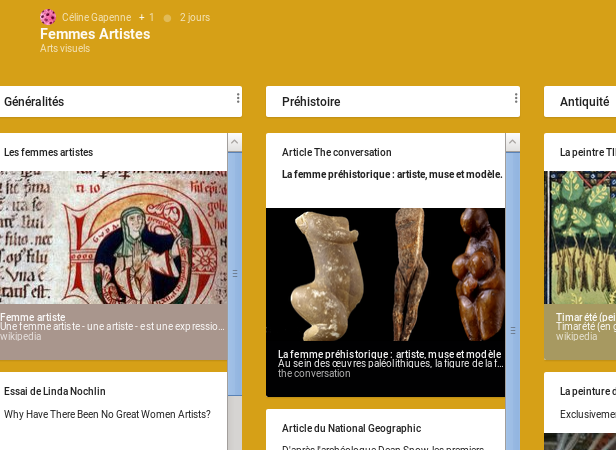This screenshot has height=450, width=616.
Task: Open the Préhistoire column three-dot menu
Action: click(x=516, y=98)
